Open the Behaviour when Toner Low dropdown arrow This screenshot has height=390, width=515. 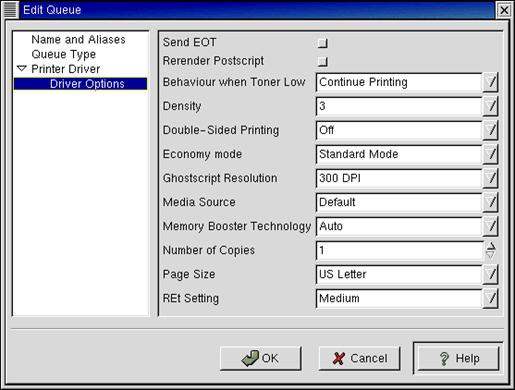point(490,82)
